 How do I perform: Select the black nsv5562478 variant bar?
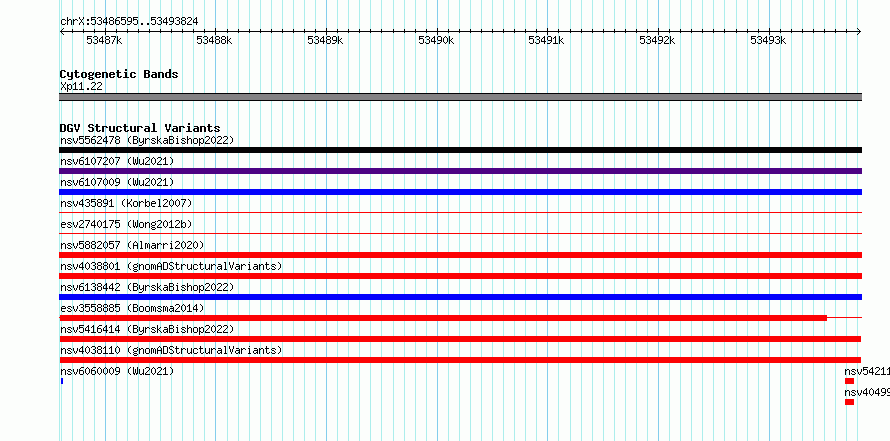(460, 150)
